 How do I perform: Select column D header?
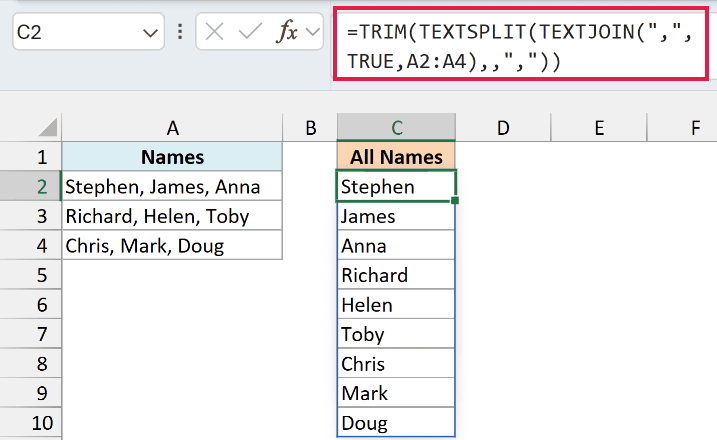coord(503,128)
